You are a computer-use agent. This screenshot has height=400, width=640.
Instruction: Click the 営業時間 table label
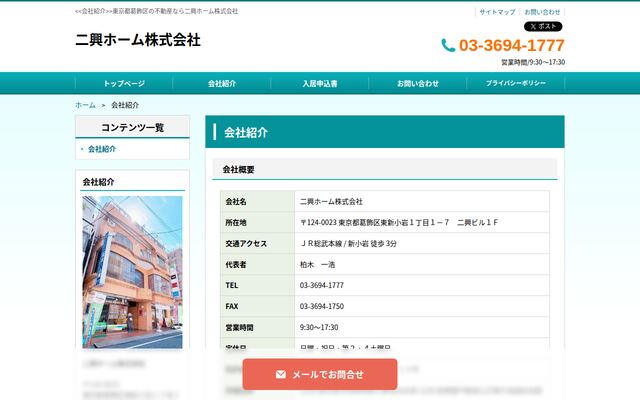click(239, 327)
